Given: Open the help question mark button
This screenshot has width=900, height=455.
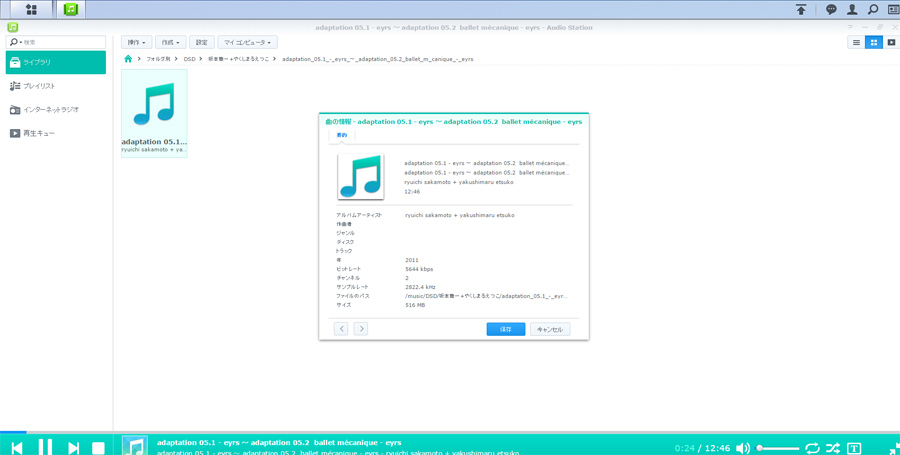Looking at the screenshot, I should coord(849,28).
